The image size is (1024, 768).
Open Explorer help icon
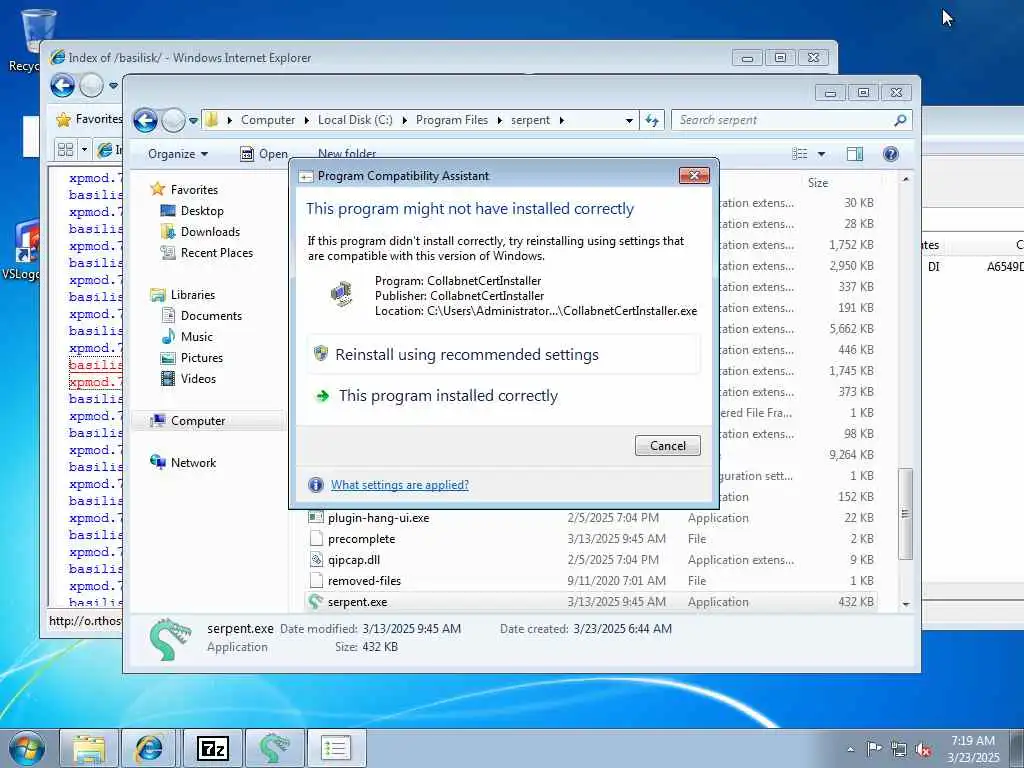click(x=891, y=154)
